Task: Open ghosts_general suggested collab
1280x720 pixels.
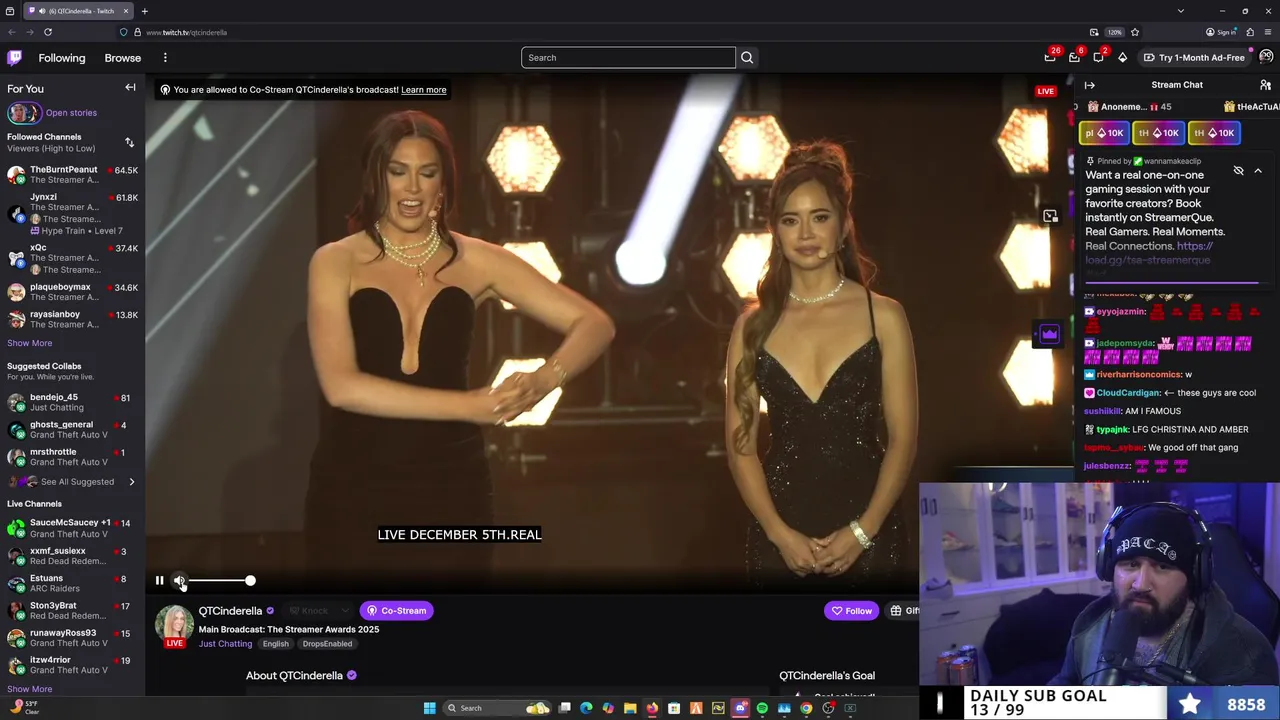Action: (x=72, y=430)
